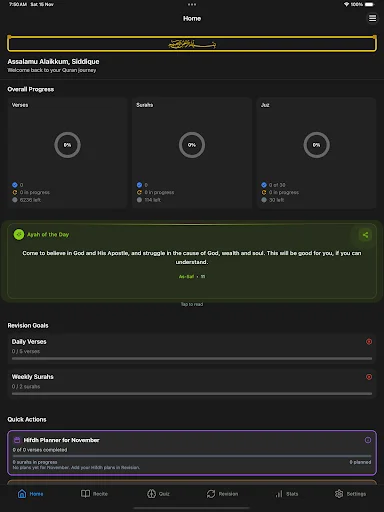Remove the Weekly Surahs goal
This screenshot has height=512, width=384.
coord(369,377)
